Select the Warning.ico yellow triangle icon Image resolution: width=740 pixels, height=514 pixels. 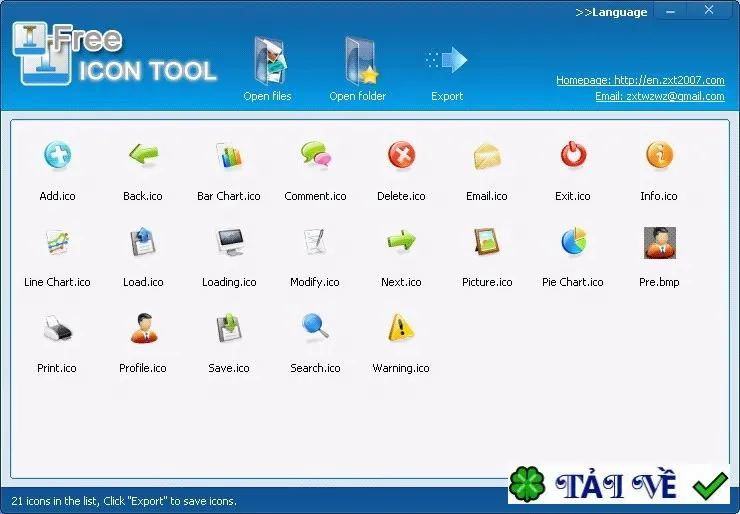(x=401, y=327)
